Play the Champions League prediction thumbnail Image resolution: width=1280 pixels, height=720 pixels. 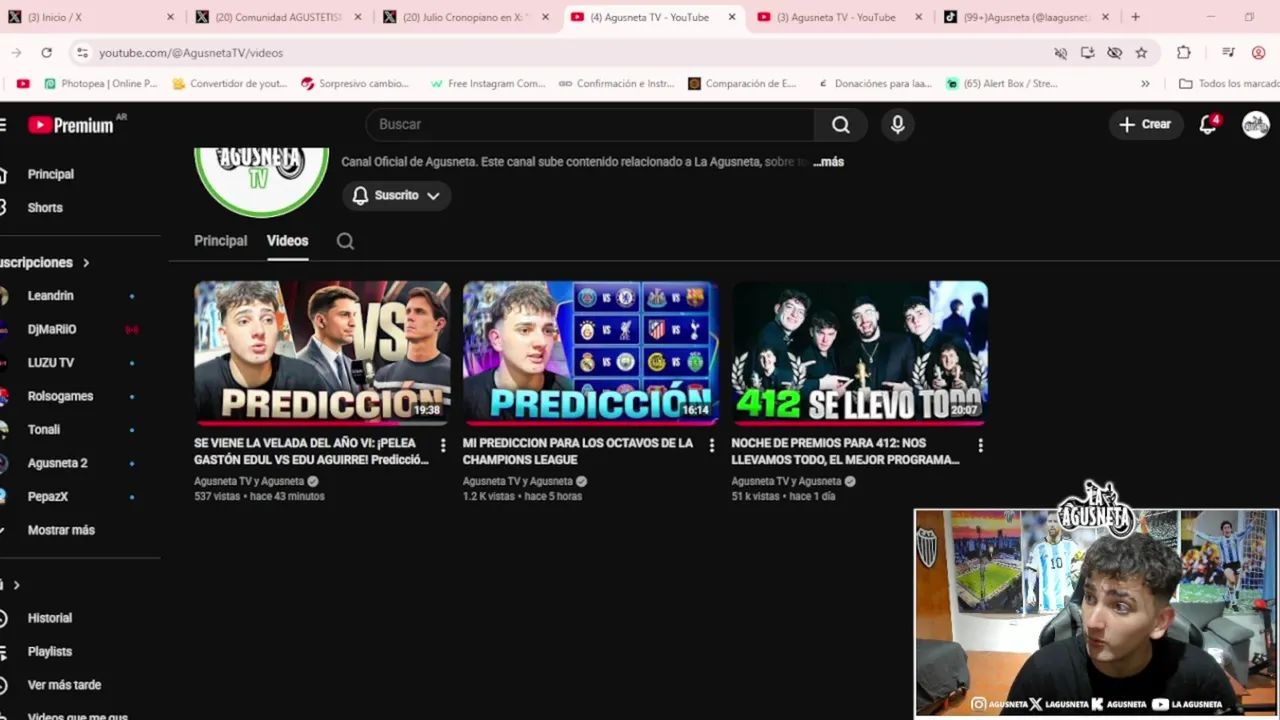click(x=590, y=353)
